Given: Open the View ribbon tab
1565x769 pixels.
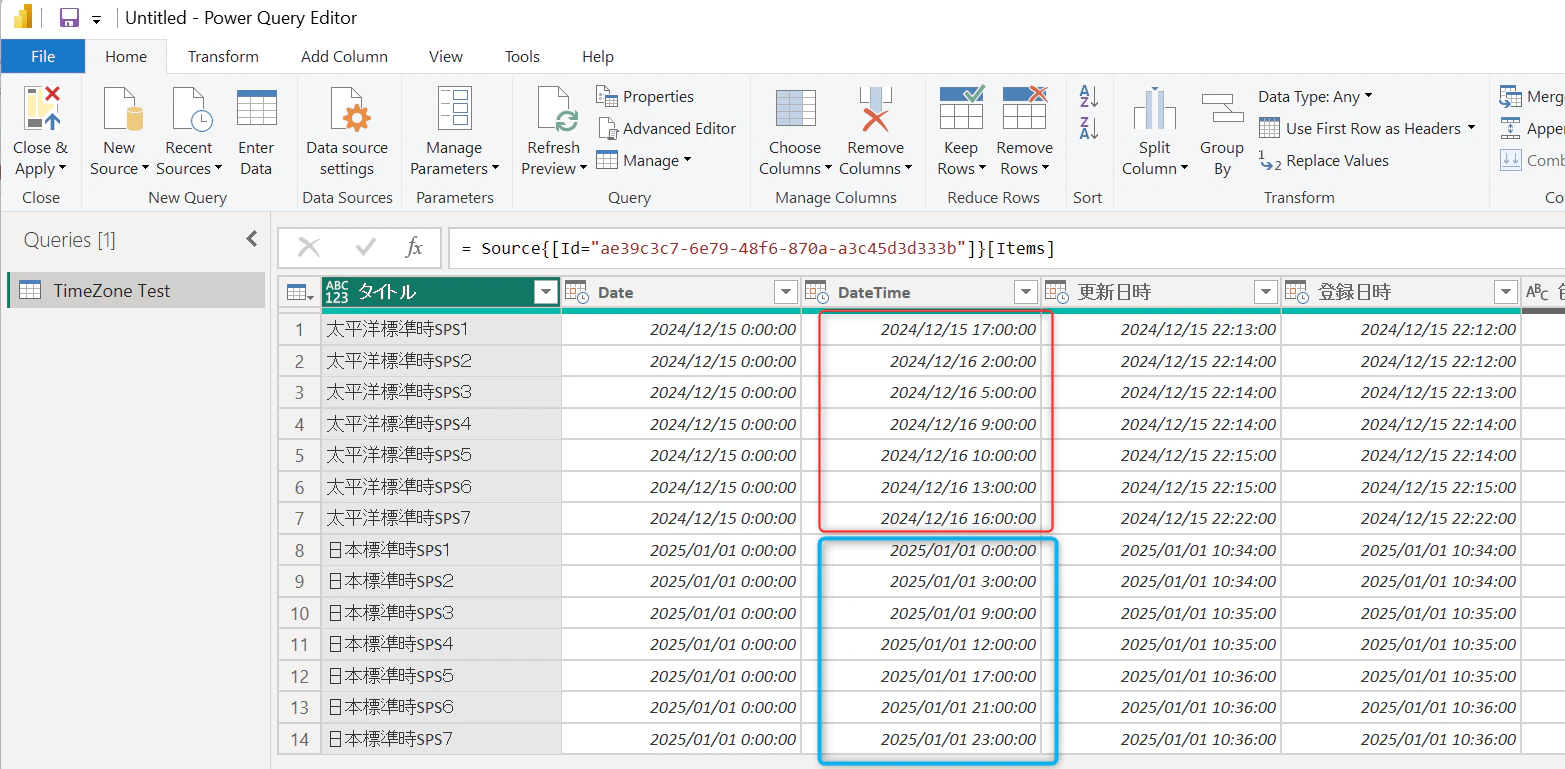Looking at the screenshot, I should point(446,56).
